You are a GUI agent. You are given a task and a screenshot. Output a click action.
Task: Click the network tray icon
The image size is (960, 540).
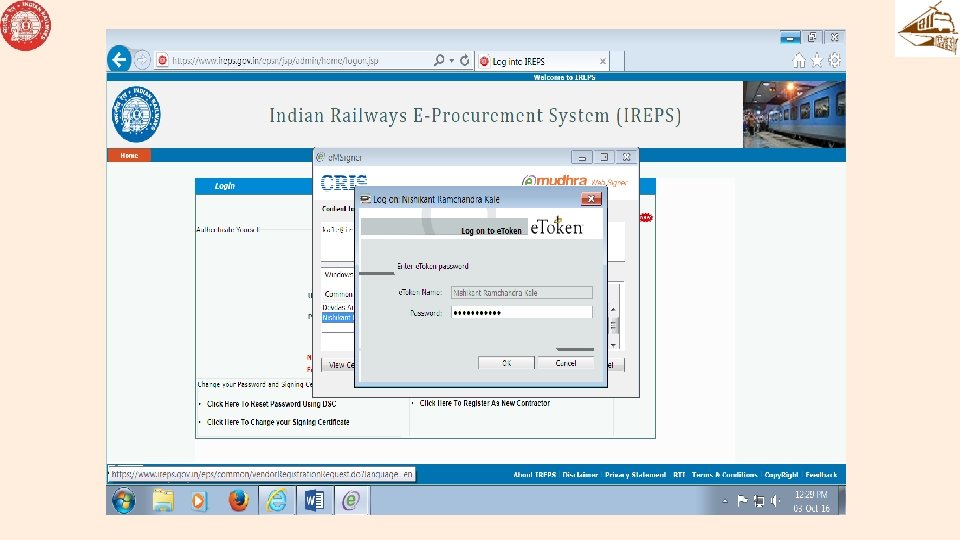pos(759,501)
